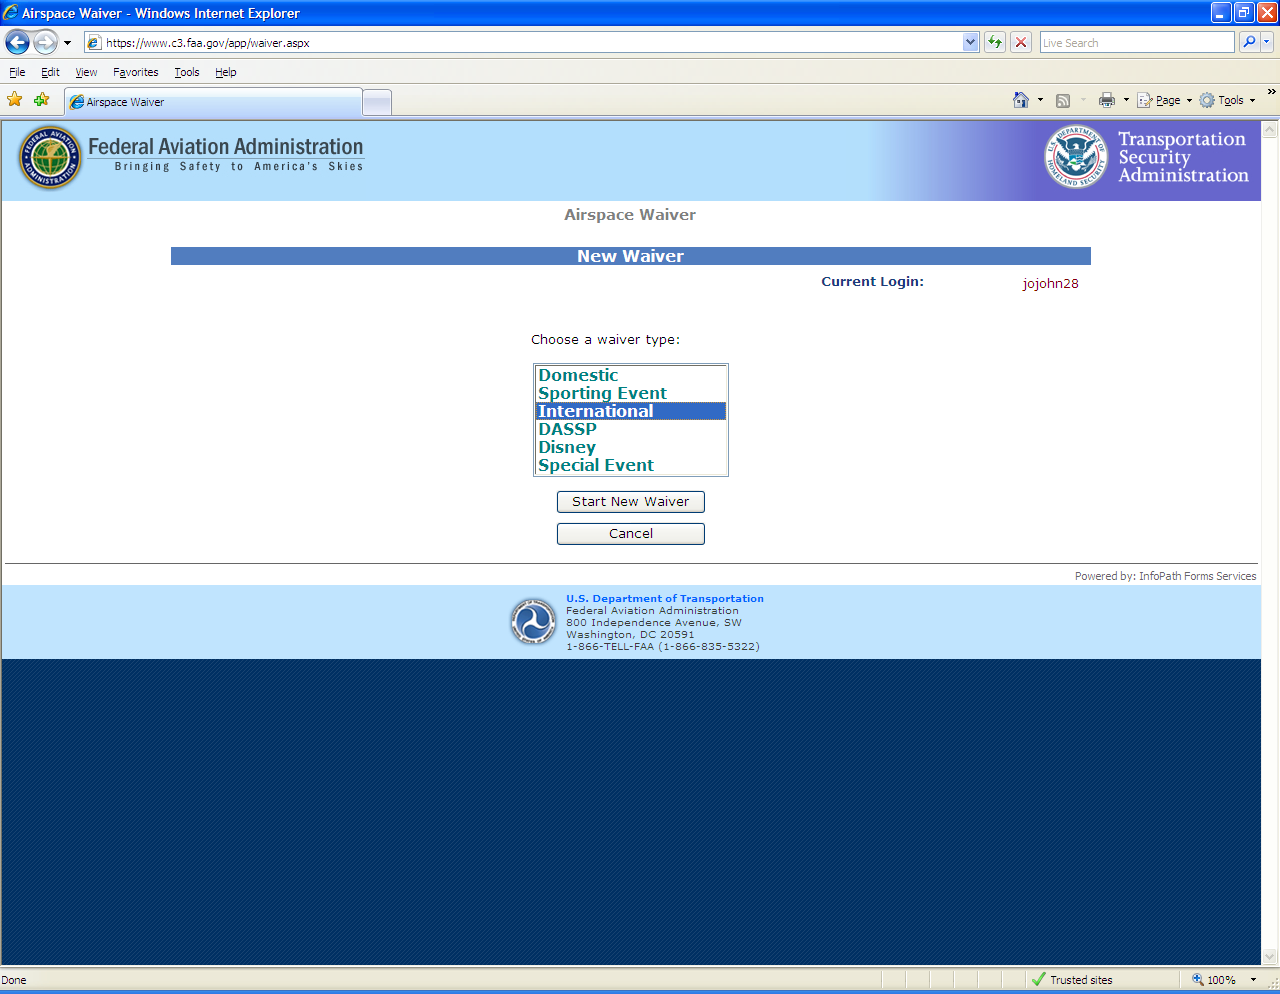Image resolution: width=1280 pixels, height=994 pixels.
Task: Open the search provider options dropdown
Action: click(x=1267, y=43)
